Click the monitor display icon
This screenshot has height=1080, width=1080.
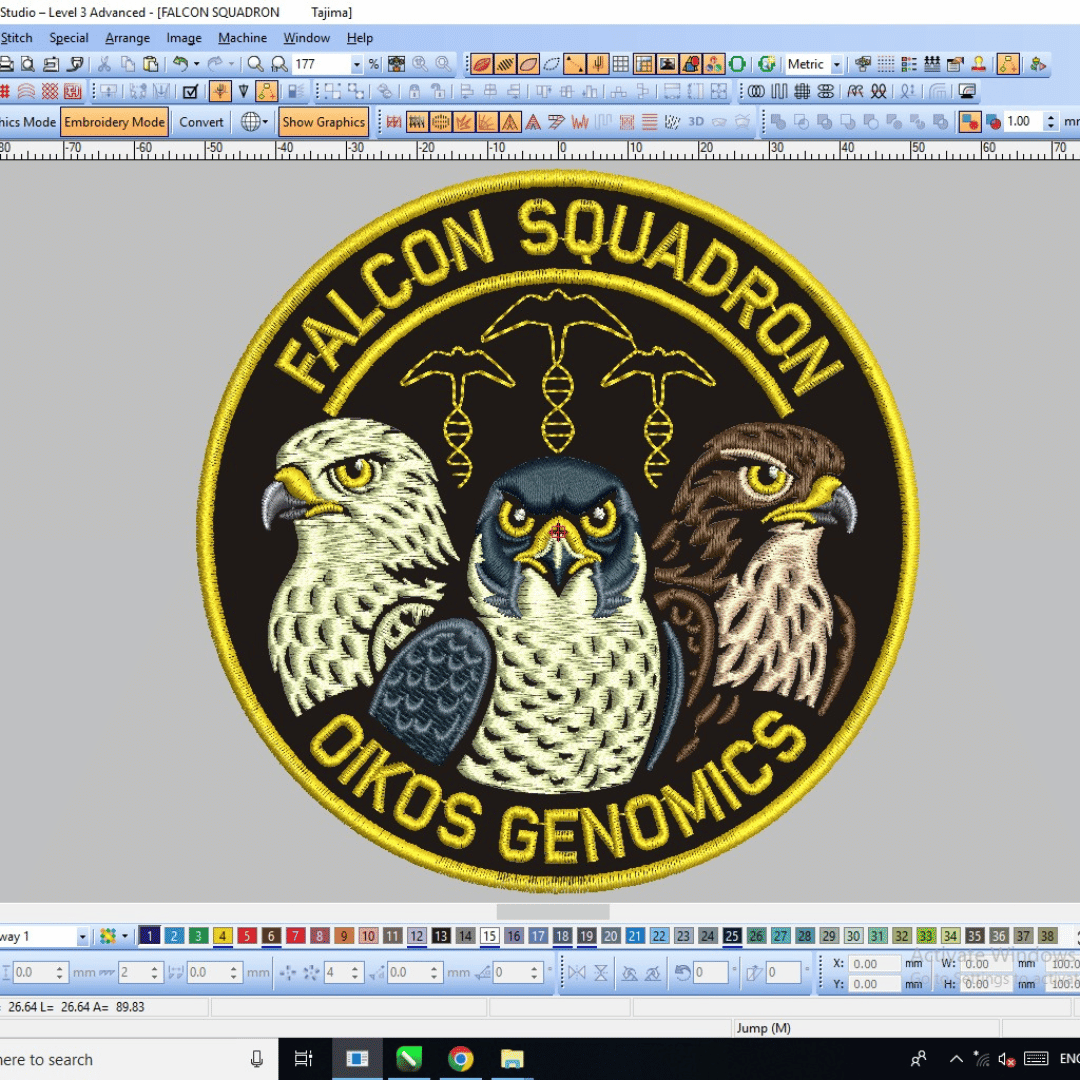click(968, 91)
